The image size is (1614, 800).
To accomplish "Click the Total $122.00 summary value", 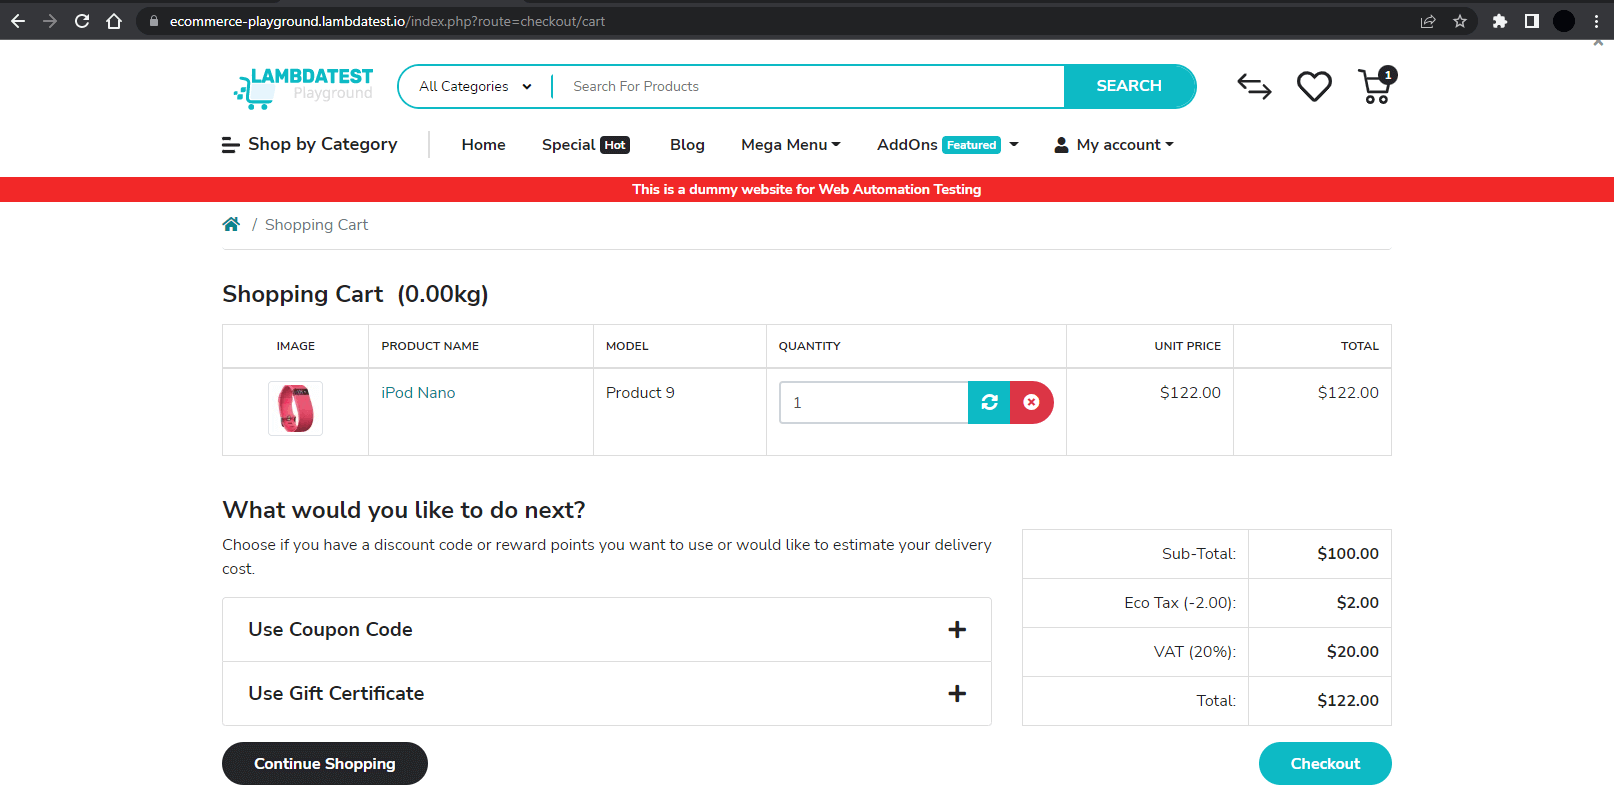I will 1347,701.
